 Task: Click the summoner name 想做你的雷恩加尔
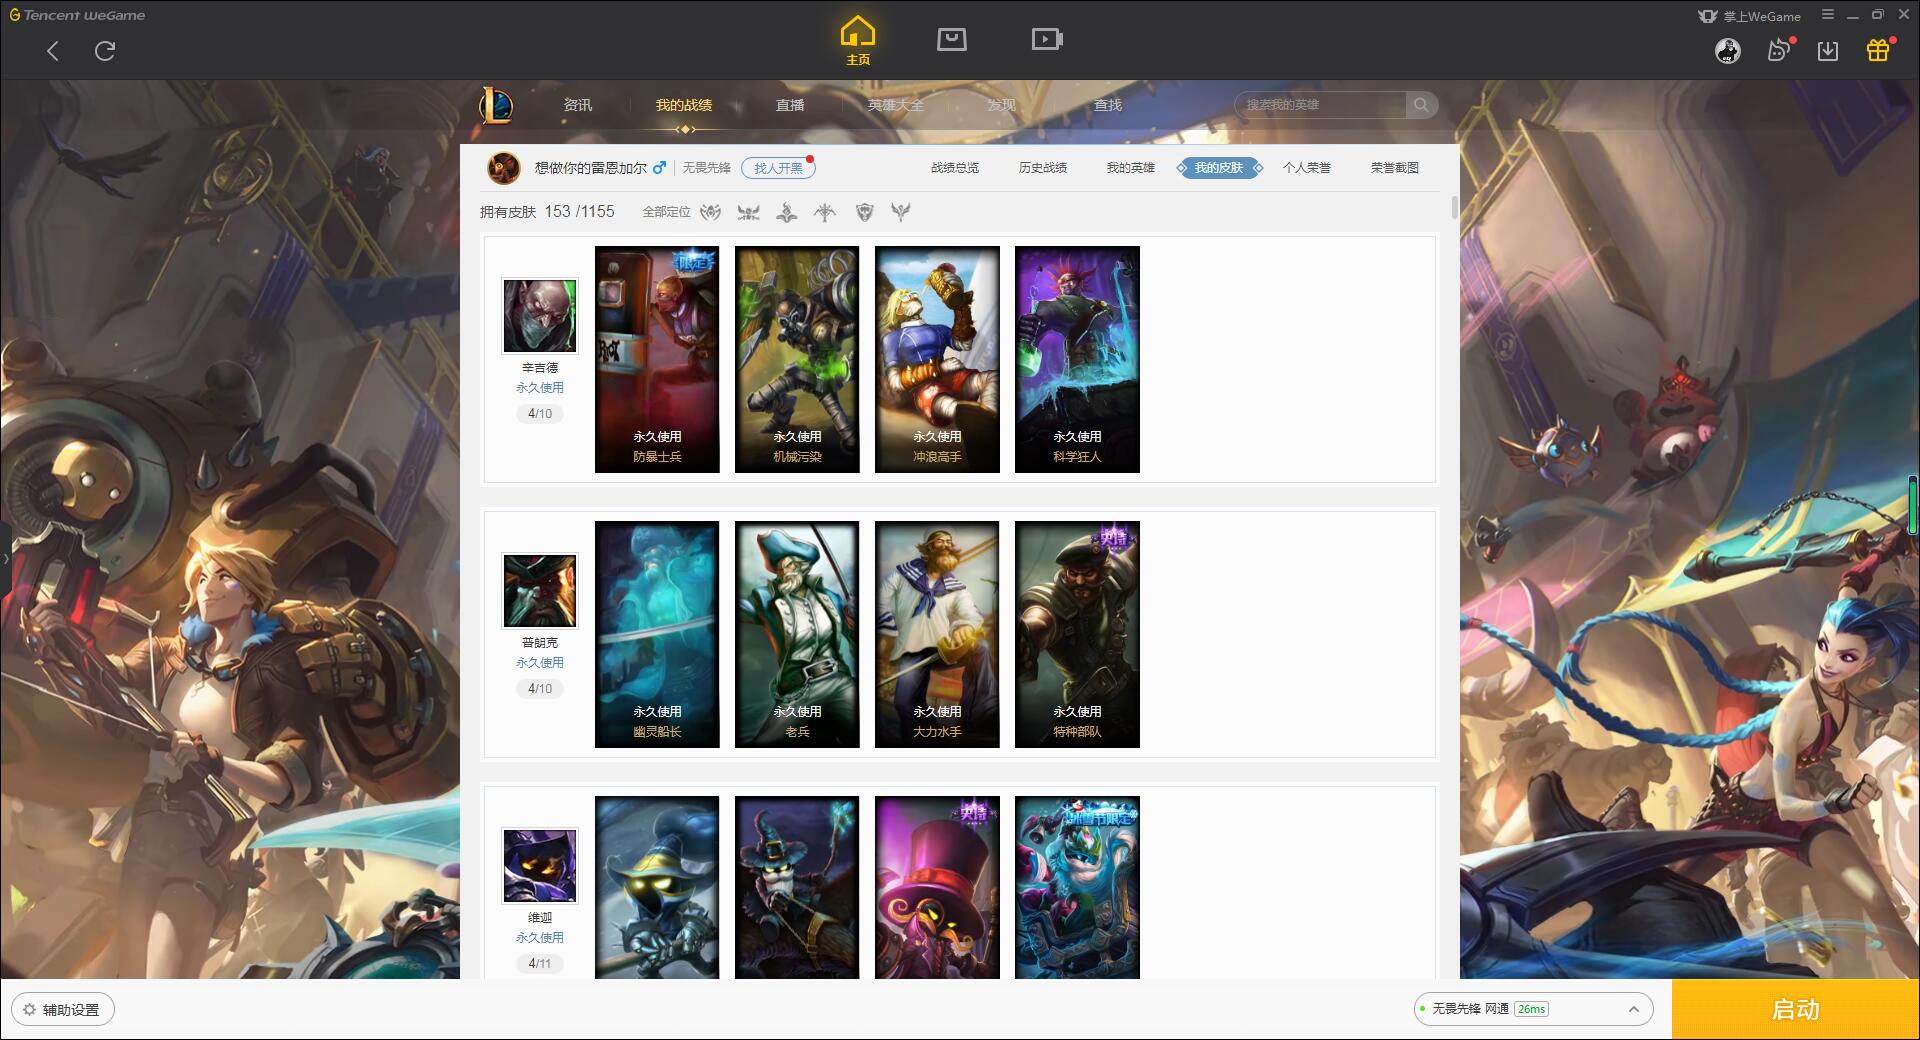tap(590, 168)
